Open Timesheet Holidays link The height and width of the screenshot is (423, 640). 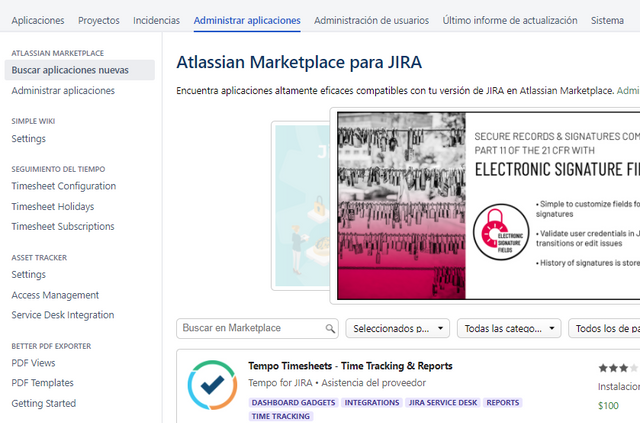[x=53, y=207]
